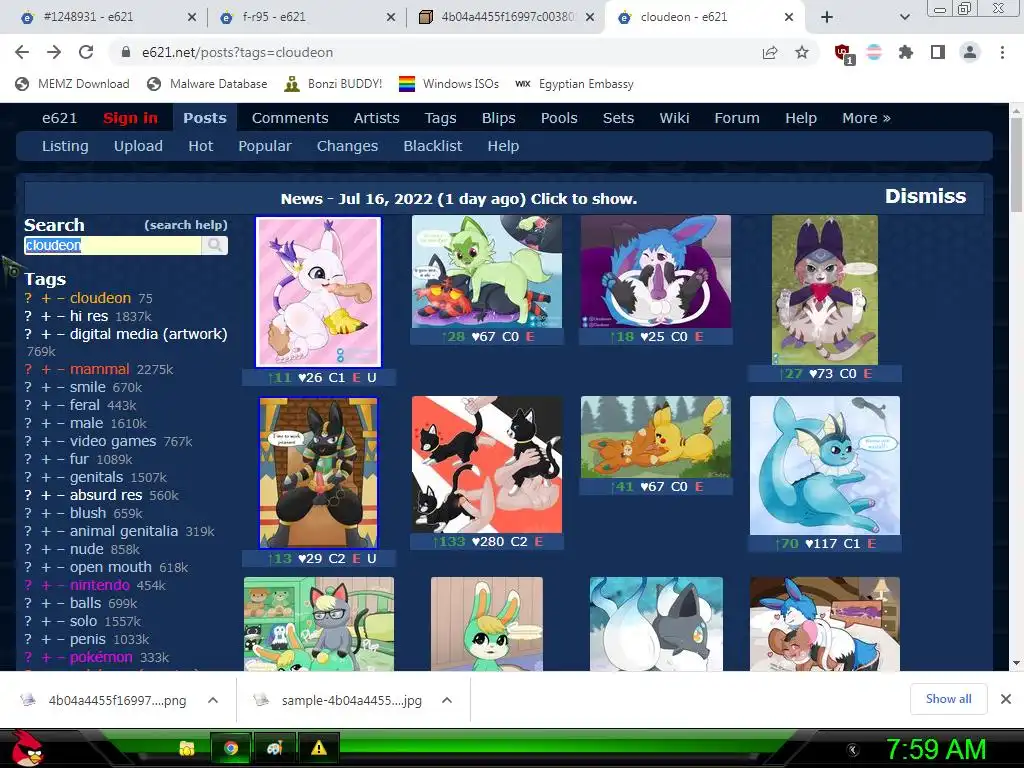Image resolution: width=1024 pixels, height=768 pixels.
Task: Click the red 'Sign in' link
Action: pos(130,118)
